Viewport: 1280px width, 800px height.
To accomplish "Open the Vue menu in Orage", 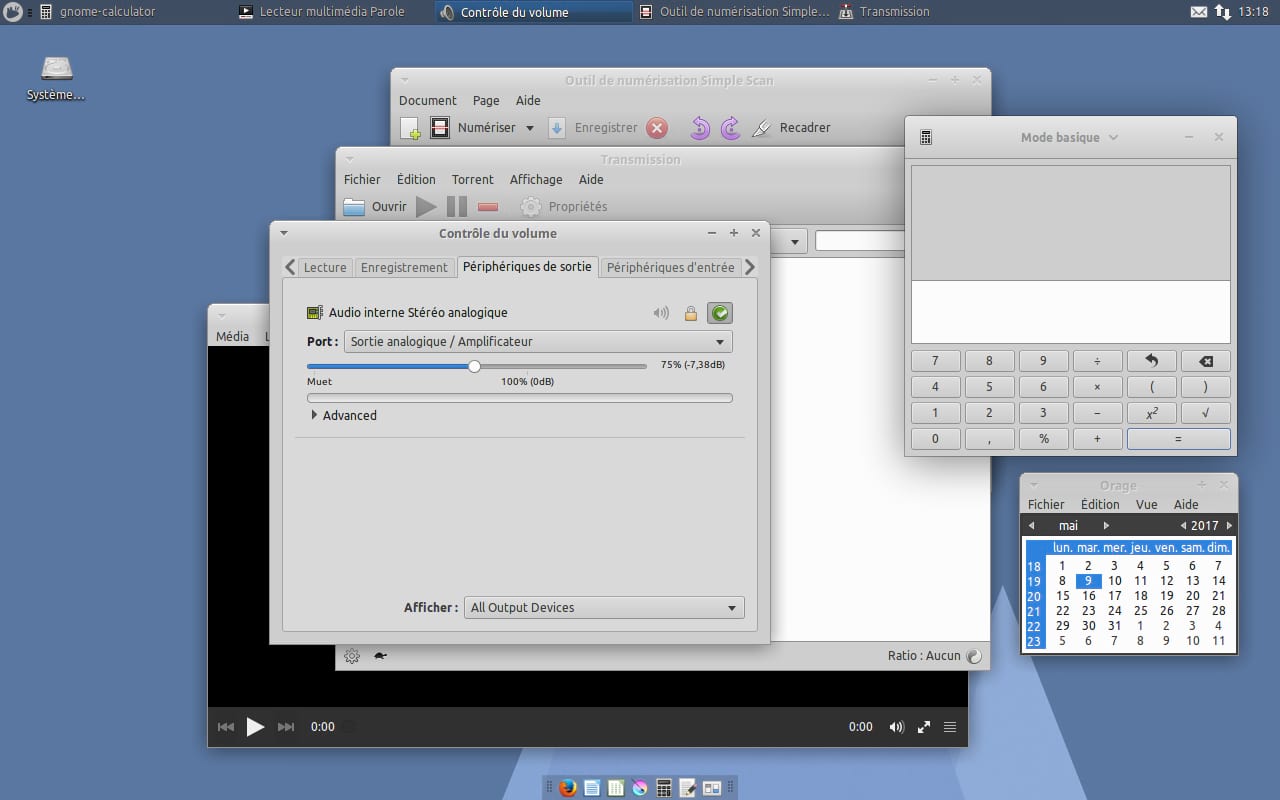I will (x=1146, y=505).
